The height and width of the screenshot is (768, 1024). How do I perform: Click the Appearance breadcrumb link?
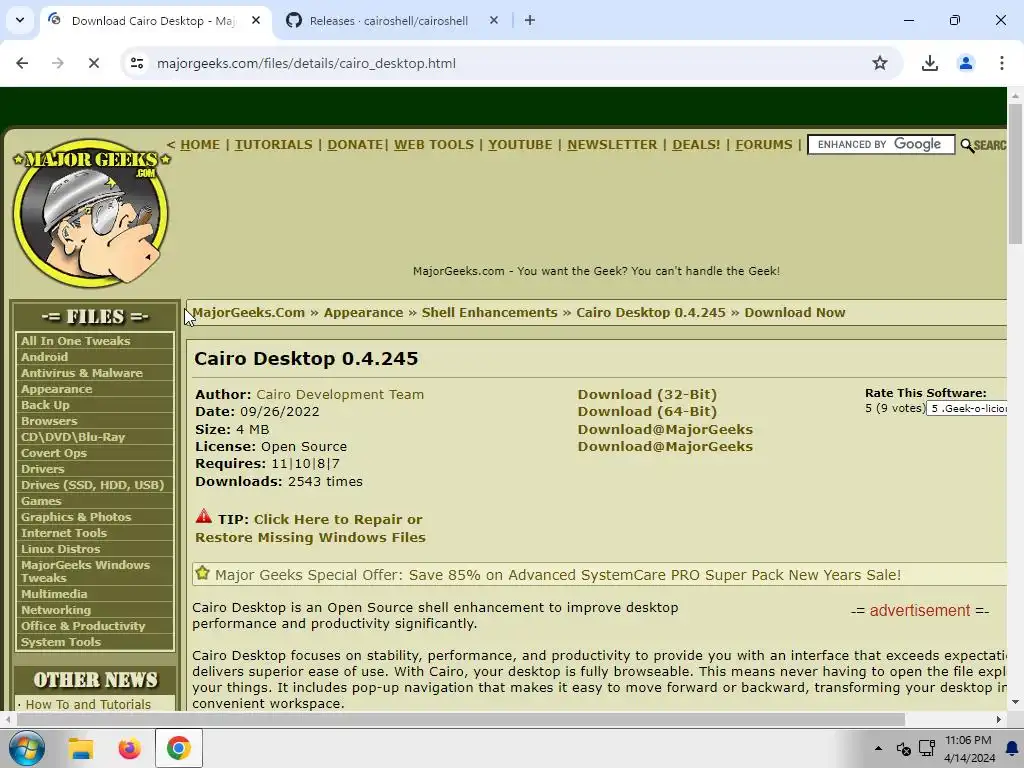(363, 312)
